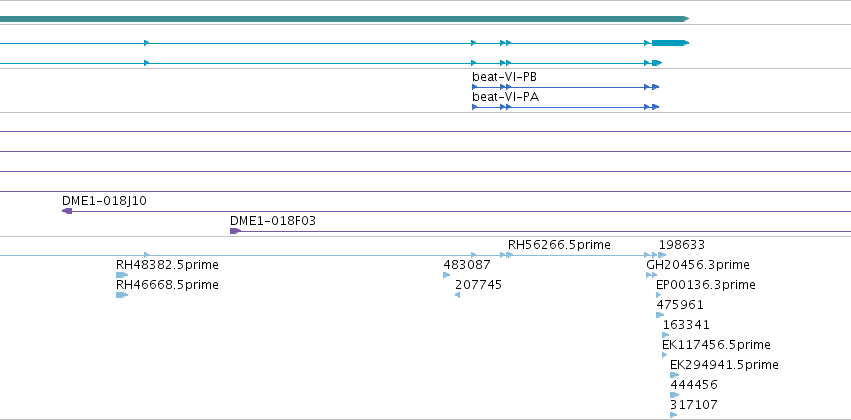Click the small arrow below EK117456.5prime
Screen dimensions: 851x420
coord(664,355)
